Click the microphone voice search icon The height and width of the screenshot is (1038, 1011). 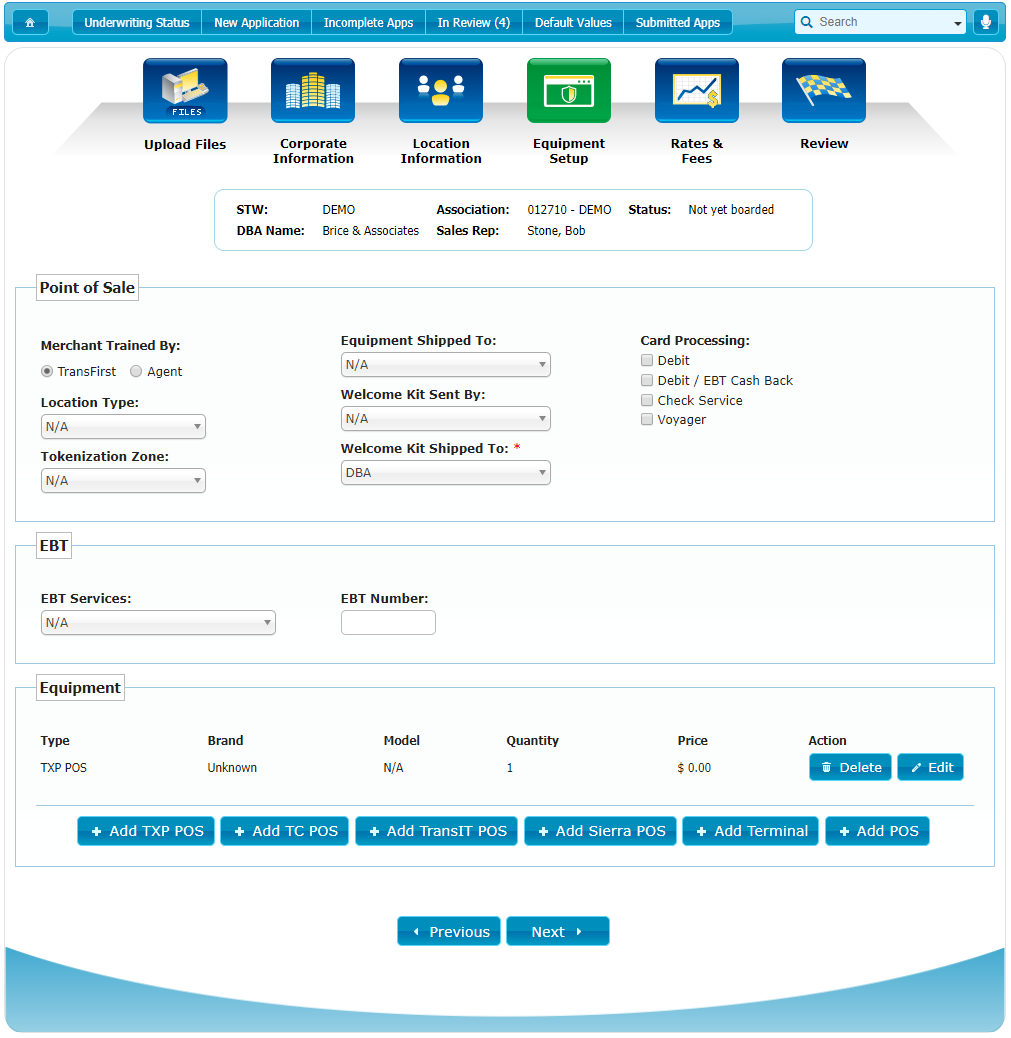[985, 22]
